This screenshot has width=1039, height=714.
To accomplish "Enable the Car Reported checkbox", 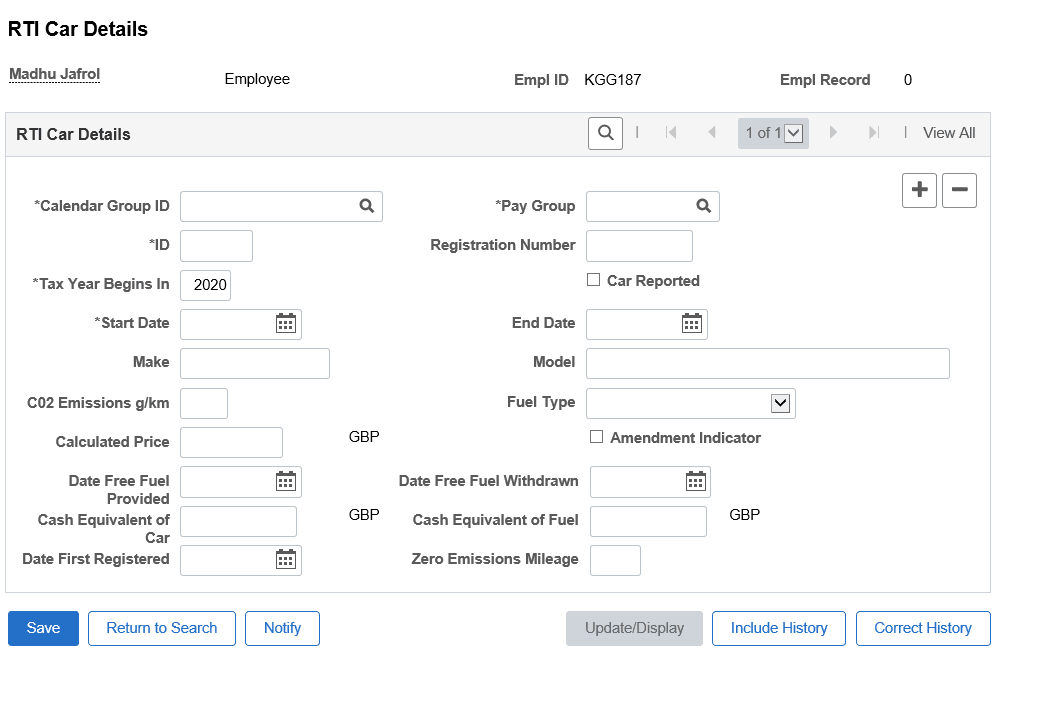I will click(x=594, y=280).
